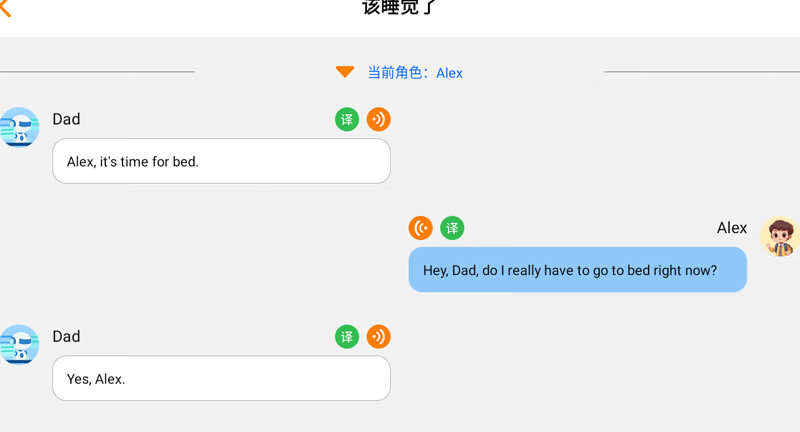
Task: Select the "Alex, it's time for bed." bubble
Action: tap(221, 161)
